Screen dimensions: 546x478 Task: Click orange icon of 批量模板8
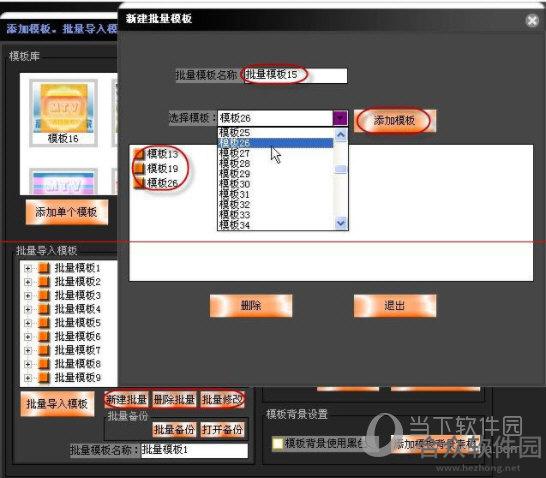tap(44, 364)
